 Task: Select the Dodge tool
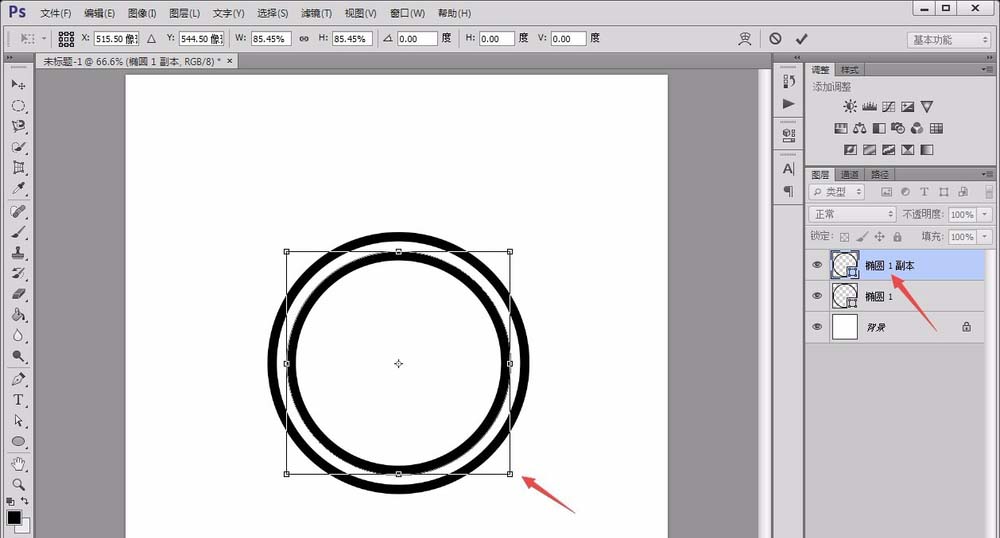[x=18, y=356]
